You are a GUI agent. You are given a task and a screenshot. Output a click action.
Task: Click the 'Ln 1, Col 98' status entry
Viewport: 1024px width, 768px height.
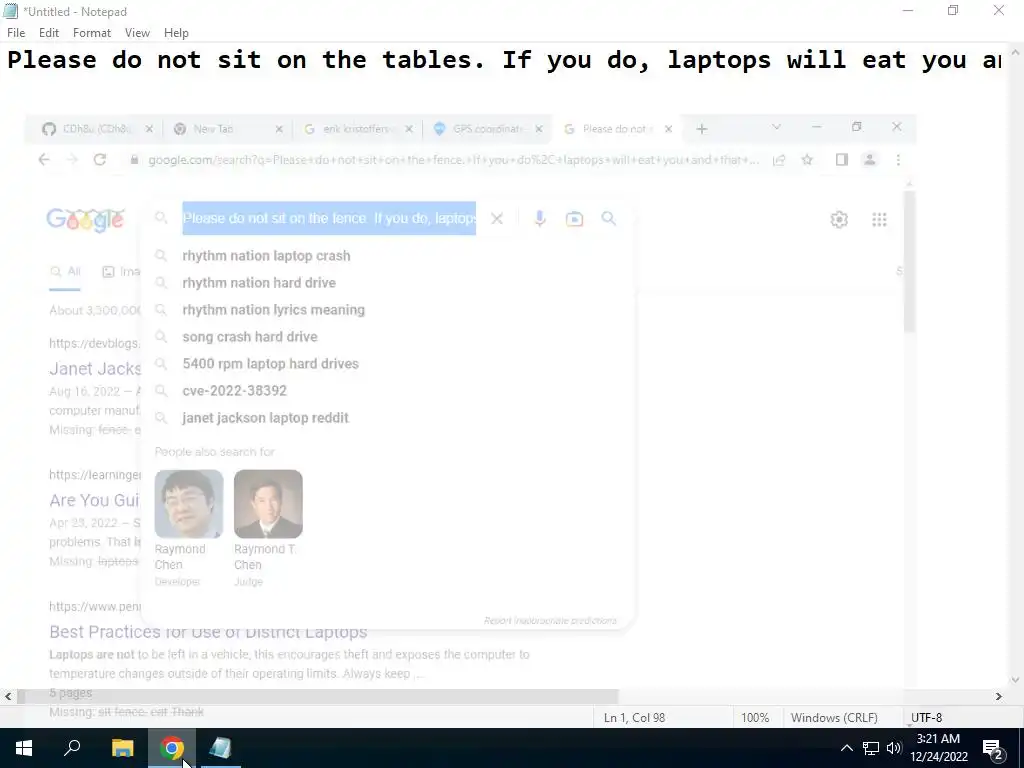pos(634,718)
